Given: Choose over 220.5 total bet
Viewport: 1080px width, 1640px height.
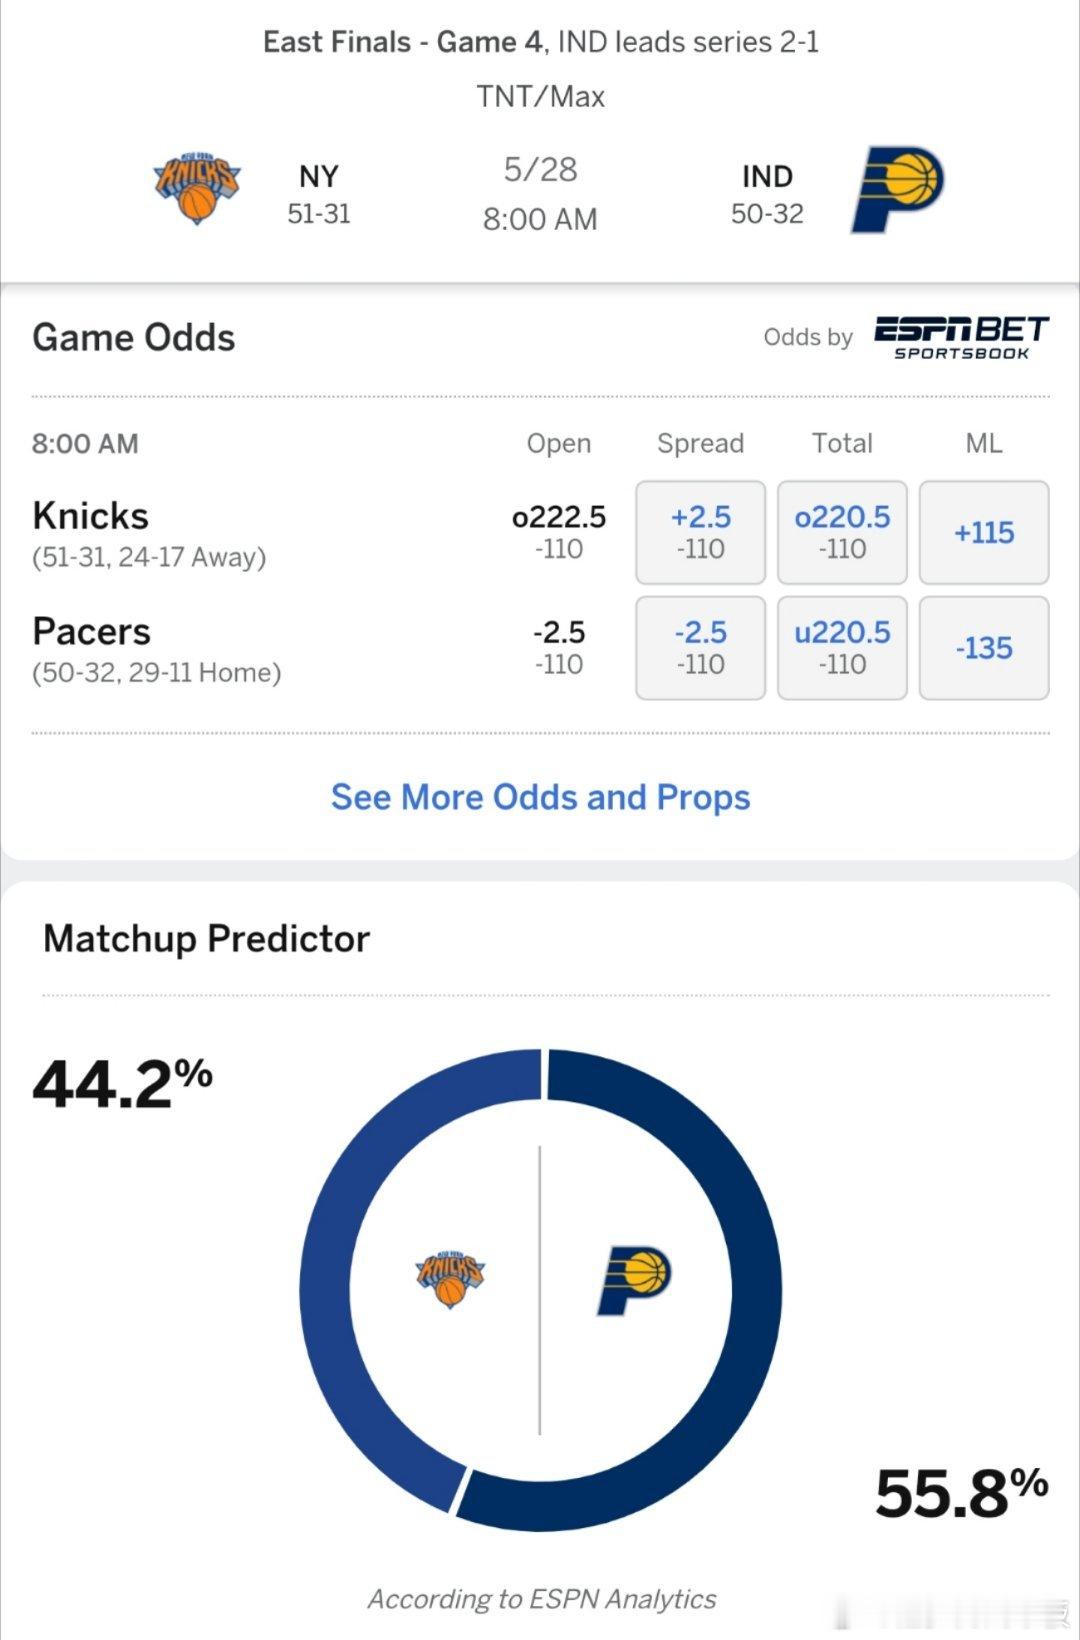Looking at the screenshot, I should coord(842,532).
